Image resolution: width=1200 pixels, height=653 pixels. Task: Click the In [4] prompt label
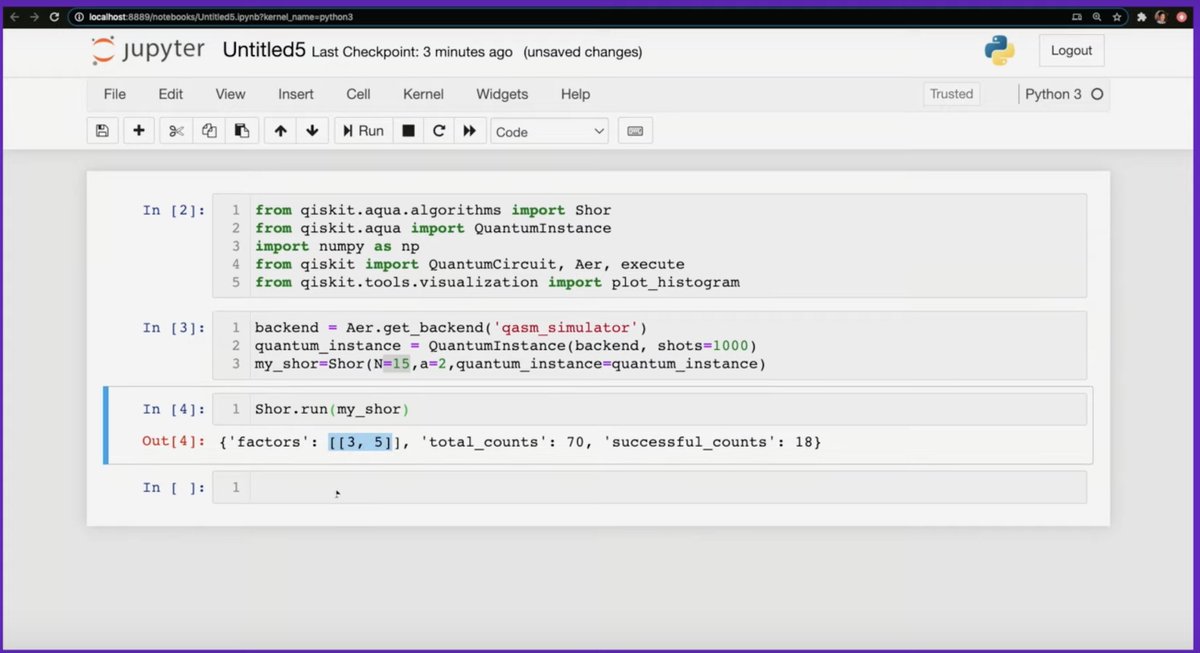173,409
